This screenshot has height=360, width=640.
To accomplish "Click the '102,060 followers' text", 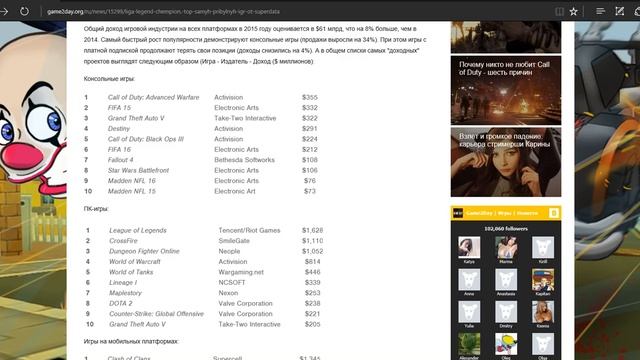I will (506, 229).
